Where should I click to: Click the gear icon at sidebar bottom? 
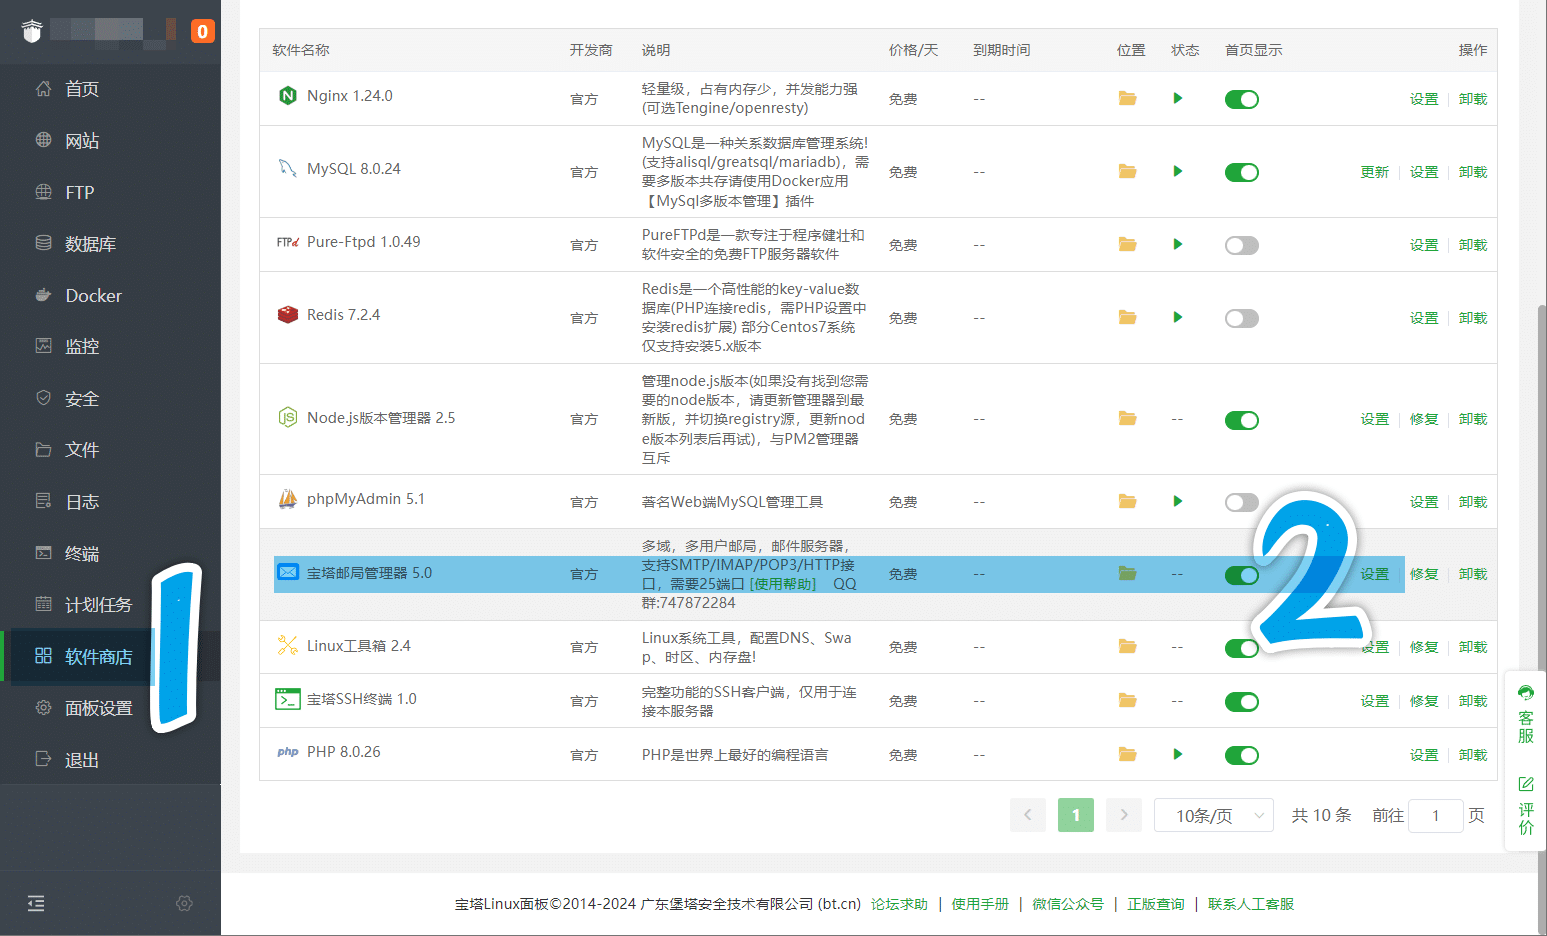pos(184,903)
